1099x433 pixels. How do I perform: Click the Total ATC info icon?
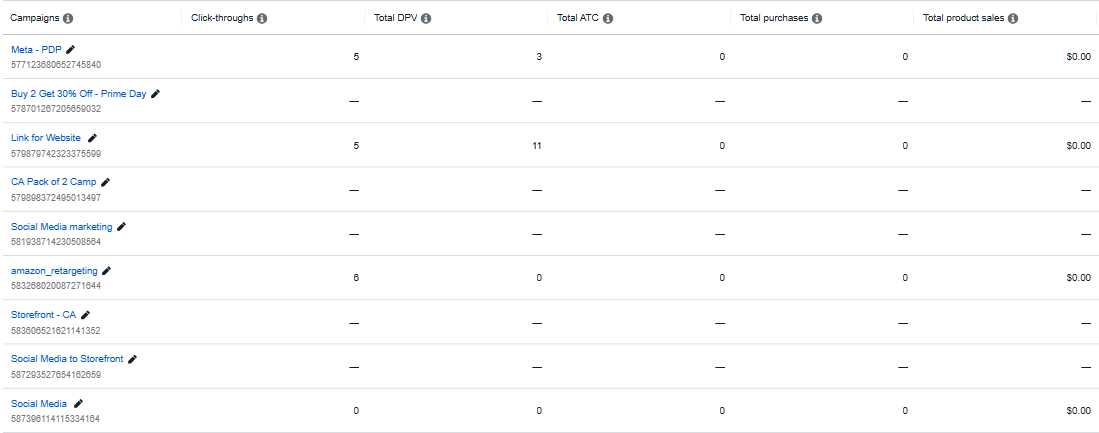(608, 18)
